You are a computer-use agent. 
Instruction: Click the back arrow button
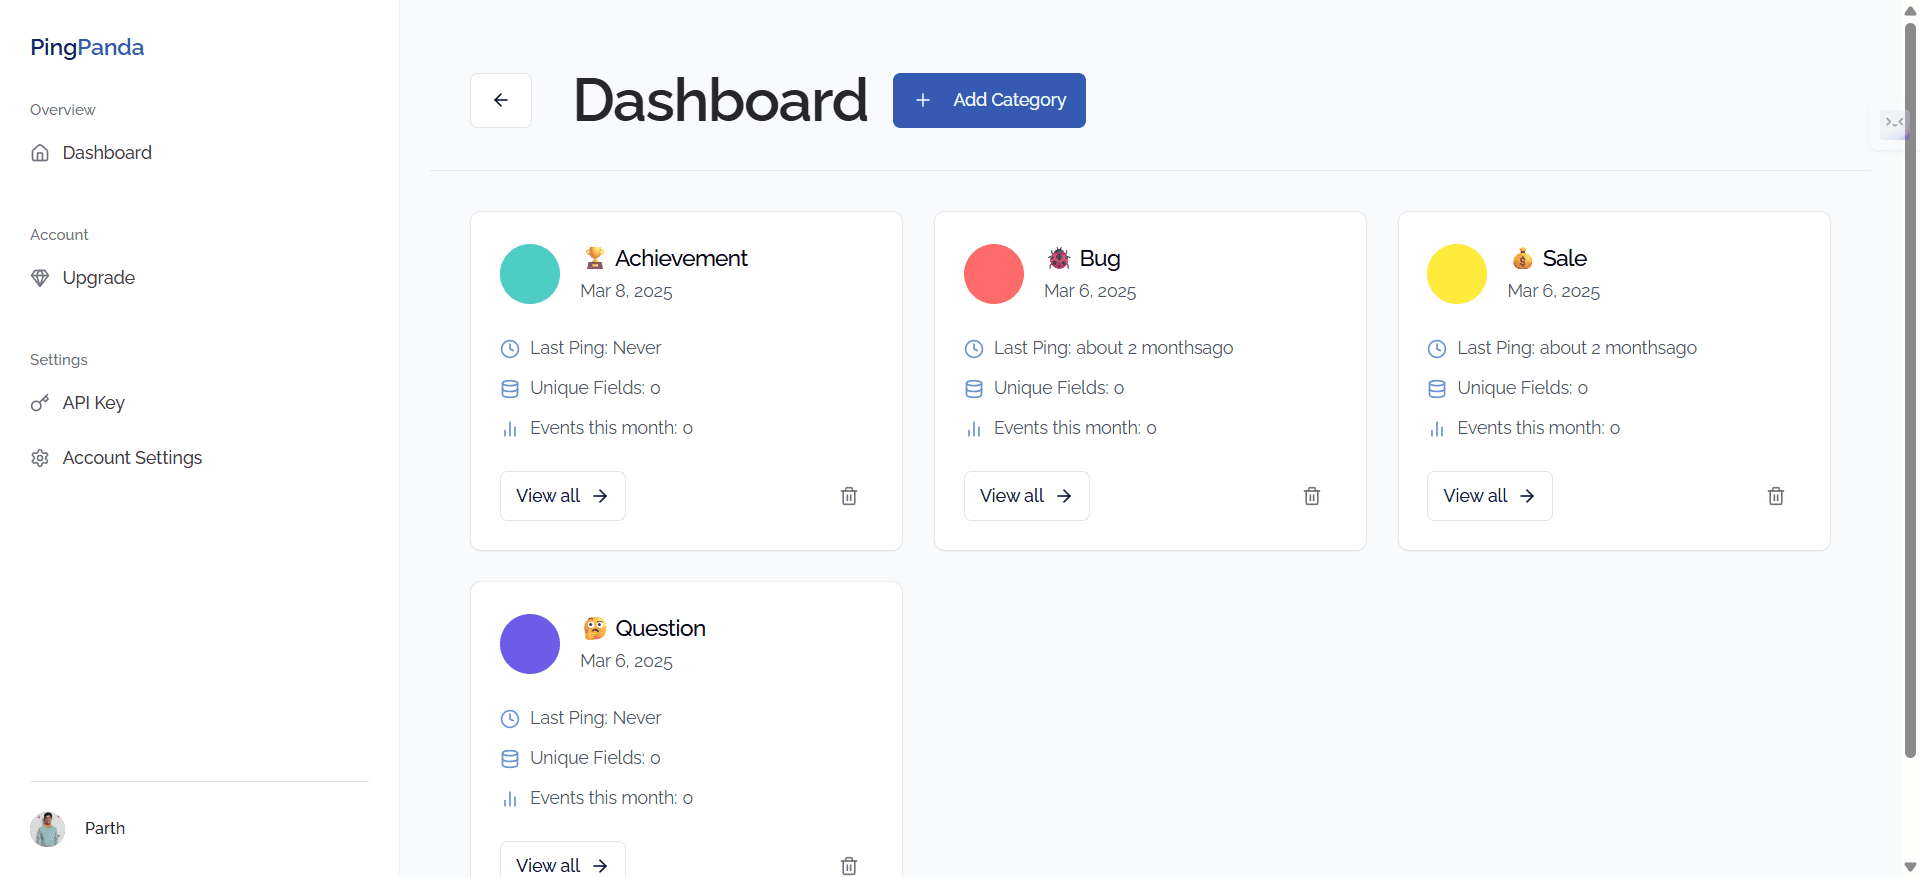click(x=500, y=100)
